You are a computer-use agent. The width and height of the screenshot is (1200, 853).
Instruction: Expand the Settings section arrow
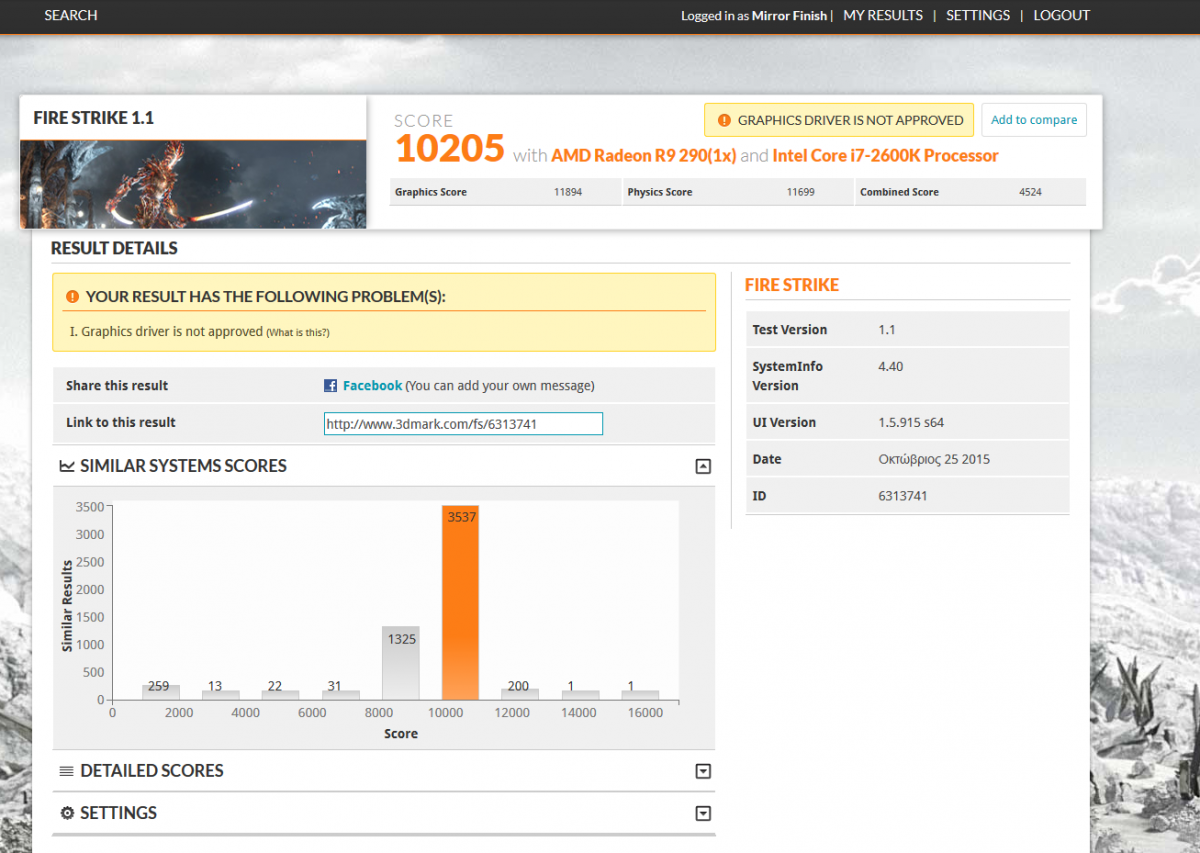pyautogui.click(x=703, y=813)
